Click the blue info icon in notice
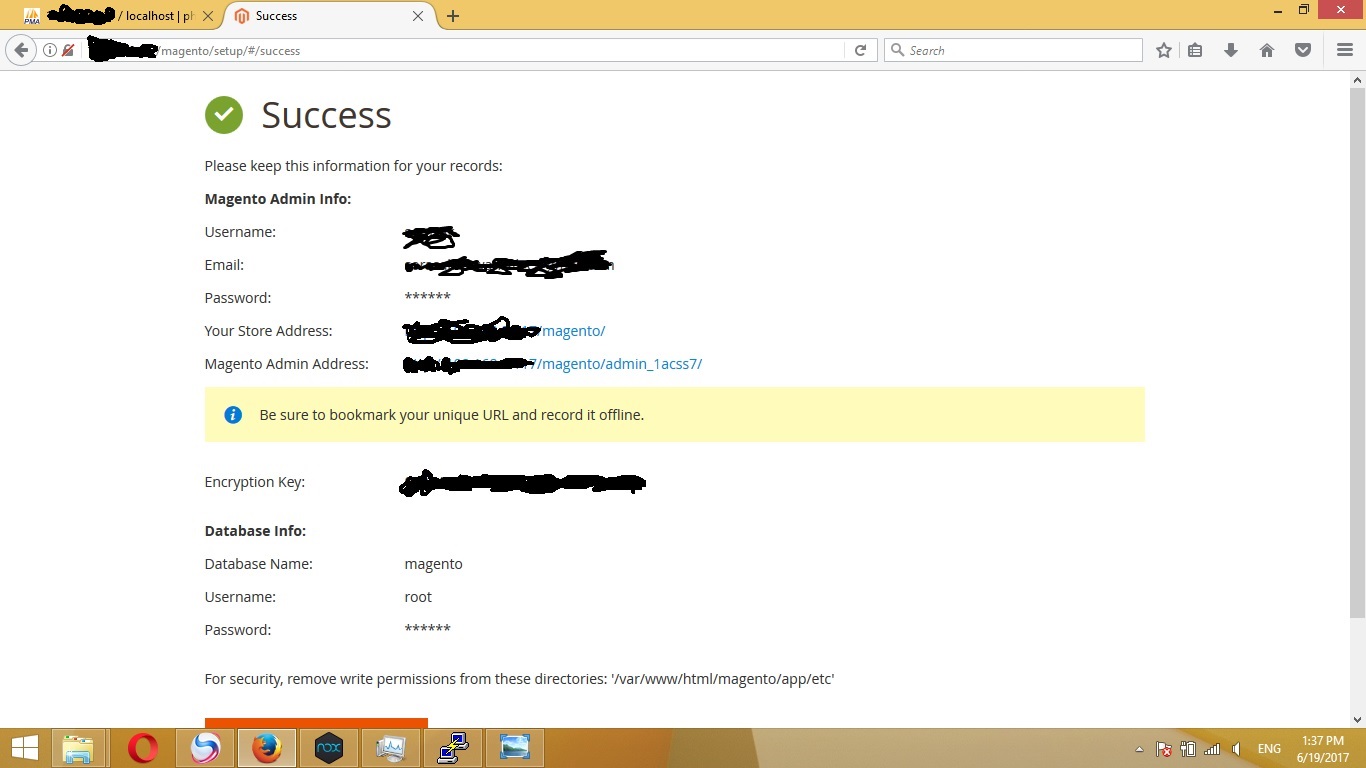The width and height of the screenshot is (1366, 768). tap(233, 414)
